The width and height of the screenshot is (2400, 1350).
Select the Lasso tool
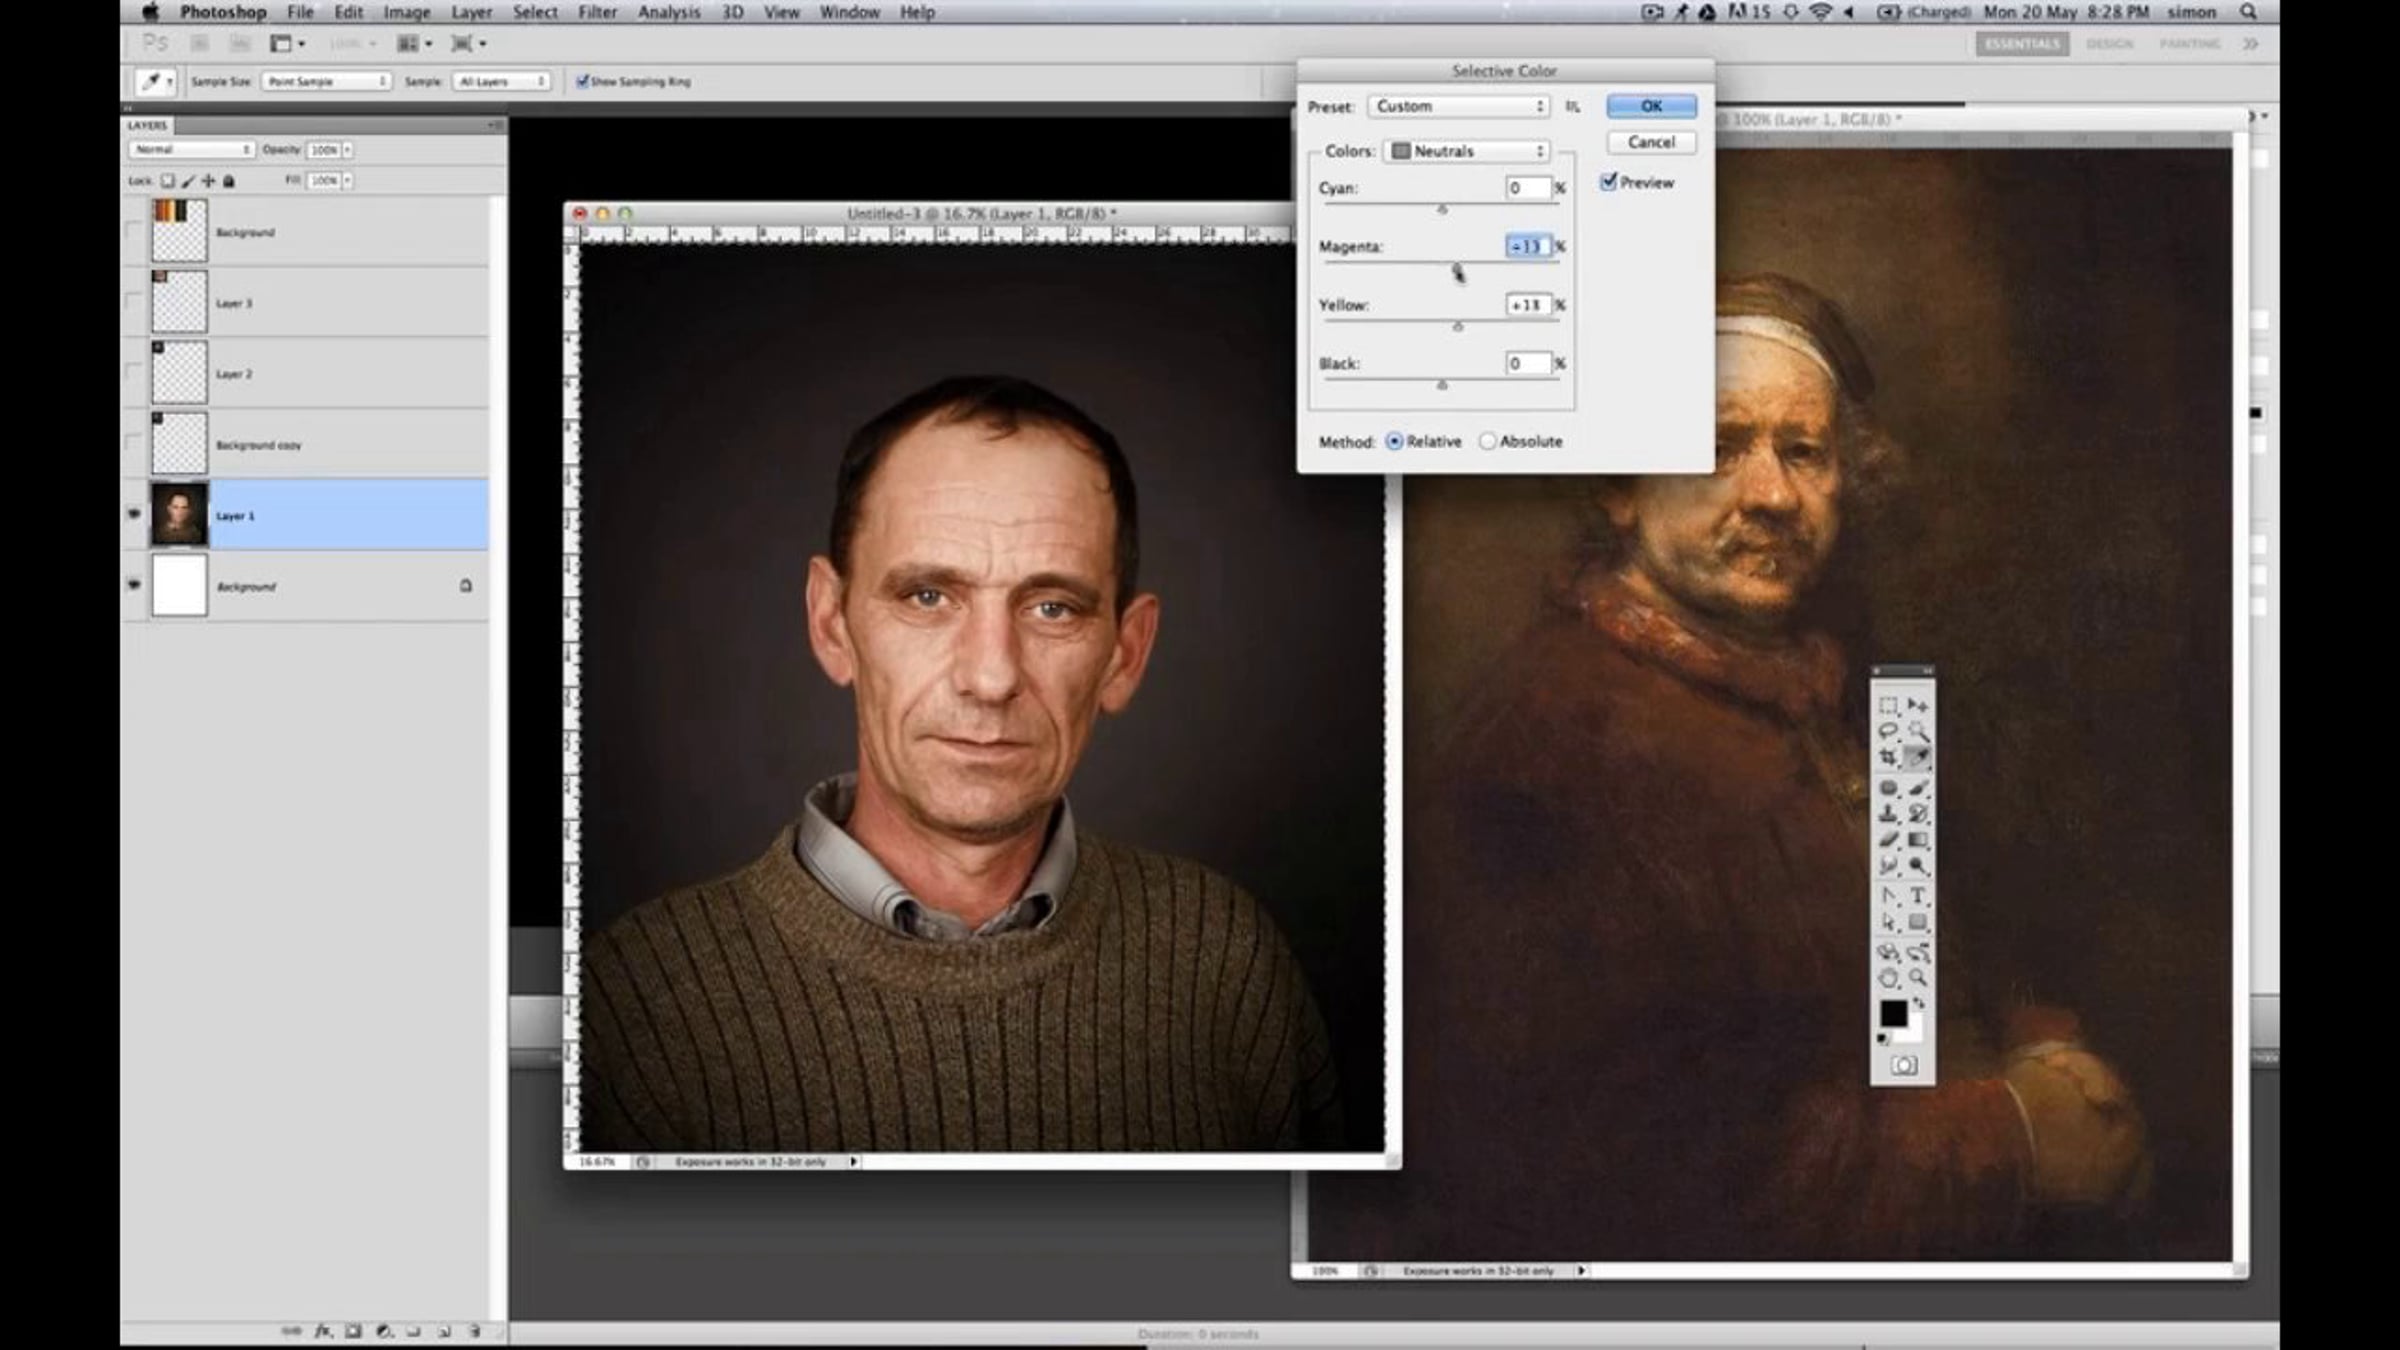[x=1888, y=732]
